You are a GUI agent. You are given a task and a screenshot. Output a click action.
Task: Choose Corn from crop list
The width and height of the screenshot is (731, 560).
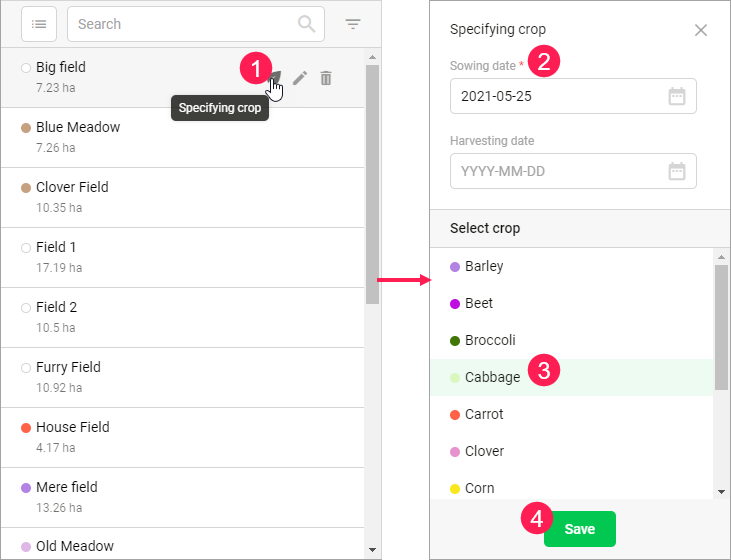(x=480, y=488)
